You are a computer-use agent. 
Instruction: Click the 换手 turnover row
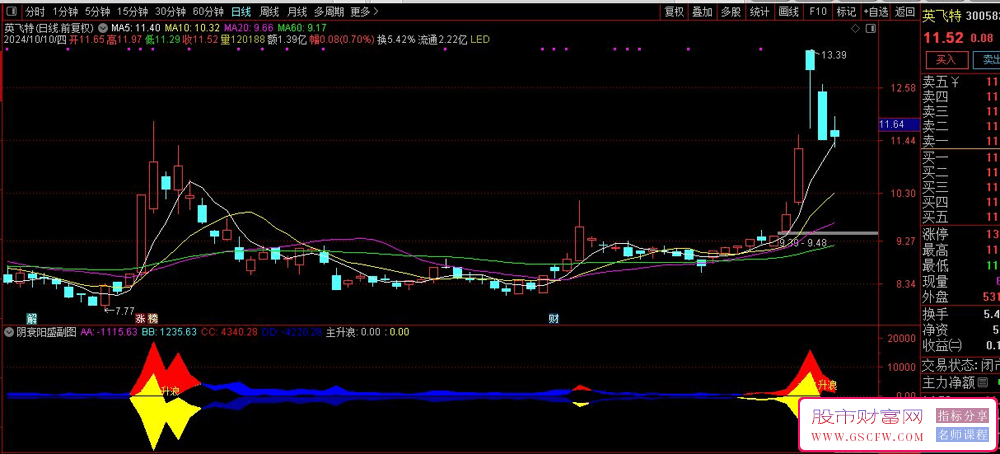(961, 314)
